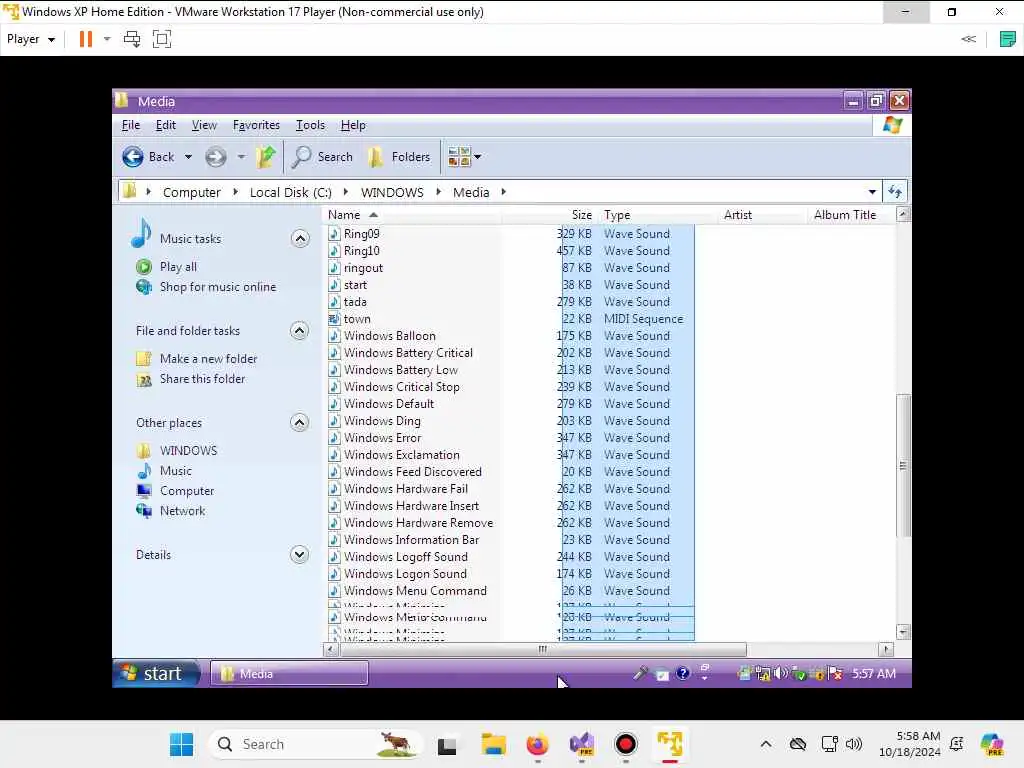Click the XP tray volume speaker icon
This screenshot has width=1024, height=768.
pos(780,673)
